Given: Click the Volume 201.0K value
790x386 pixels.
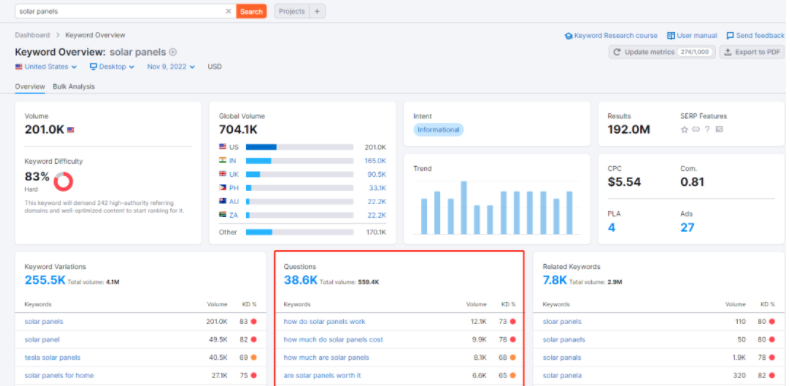Looking at the screenshot, I should pos(44,130).
